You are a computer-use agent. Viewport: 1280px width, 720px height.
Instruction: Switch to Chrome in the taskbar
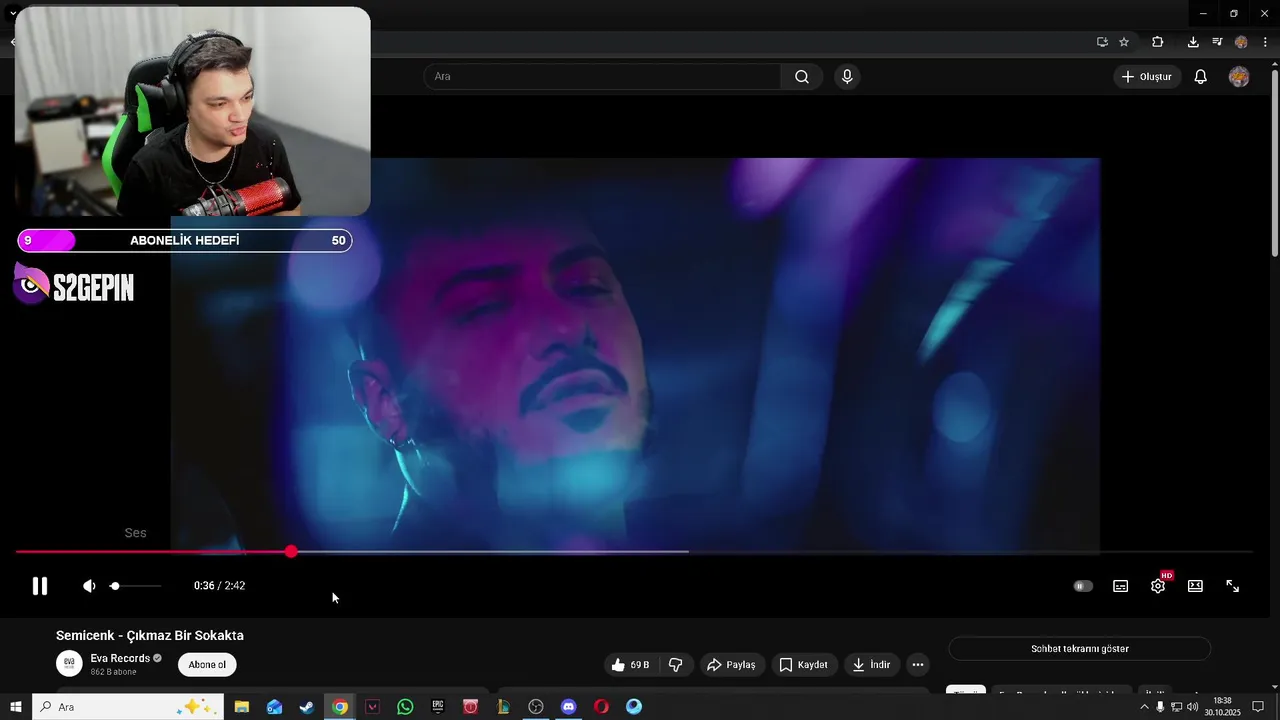tap(340, 707)
